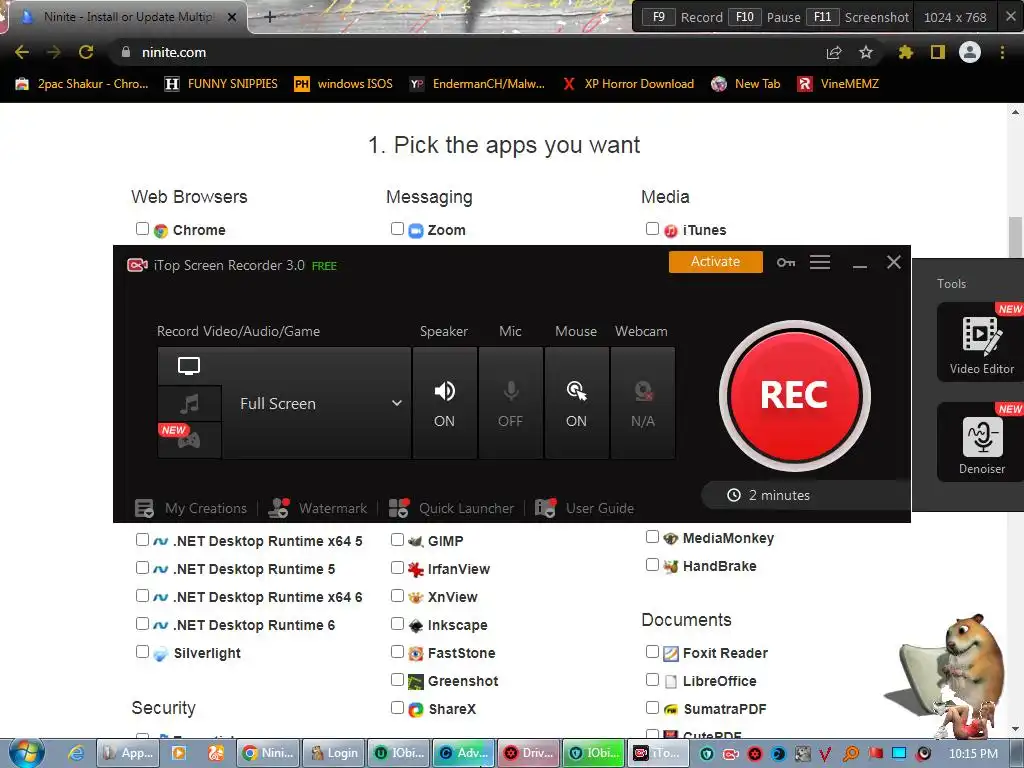Viewport: 1024px width, 768px height.
Task: Open the VineMEMZ bookmark
Action: coord(839,84)
